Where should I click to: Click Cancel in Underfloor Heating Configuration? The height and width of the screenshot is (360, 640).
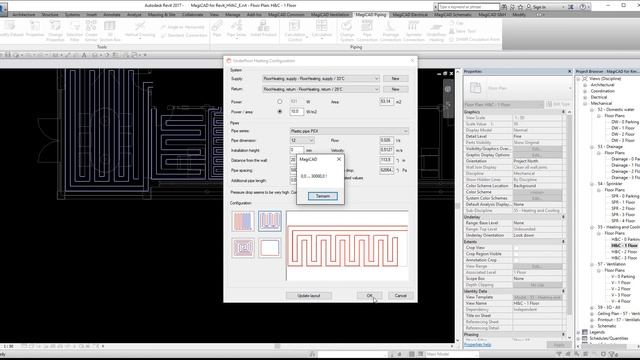[400, 296]
